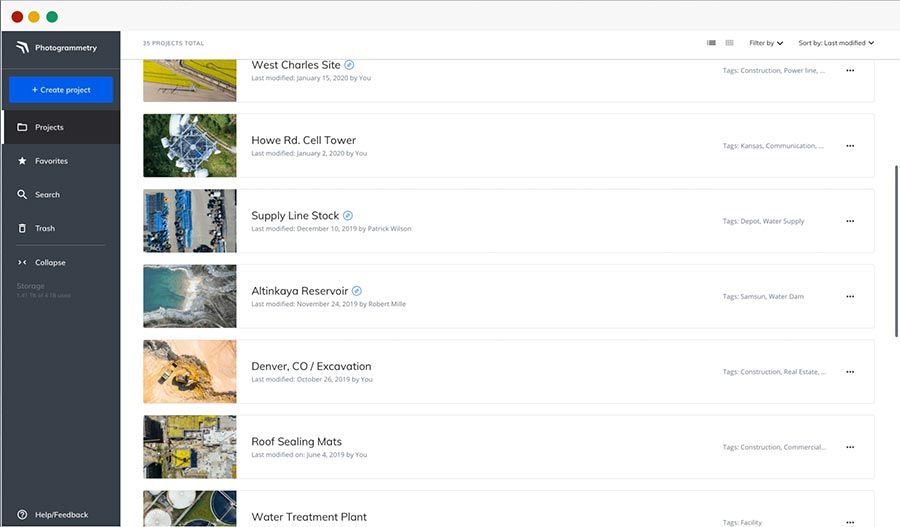Open the Roof Sealing Mats project title
This screenshot has width=900, height=527.
[x=296, y=441]
